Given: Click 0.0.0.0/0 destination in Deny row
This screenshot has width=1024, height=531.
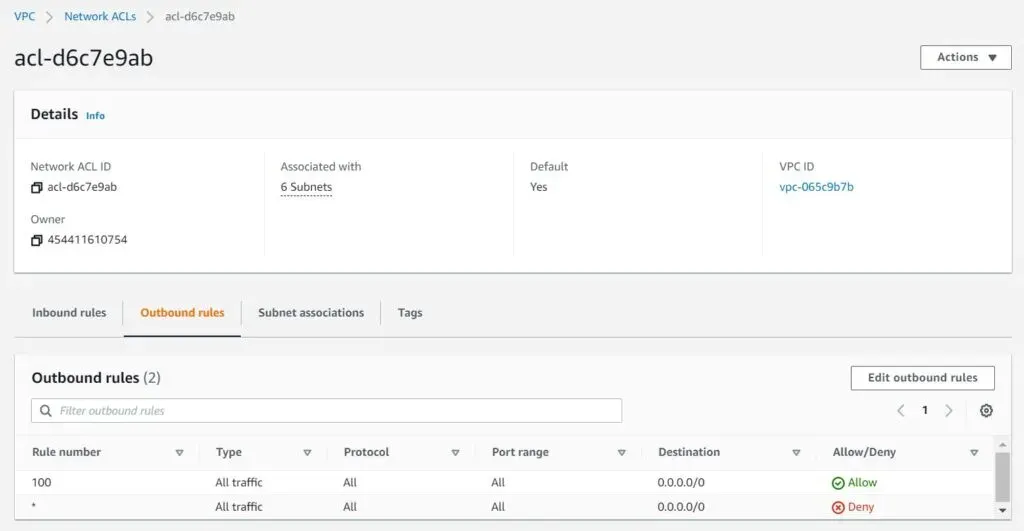Looking at the screenshot, I should (x=681, y=507).
